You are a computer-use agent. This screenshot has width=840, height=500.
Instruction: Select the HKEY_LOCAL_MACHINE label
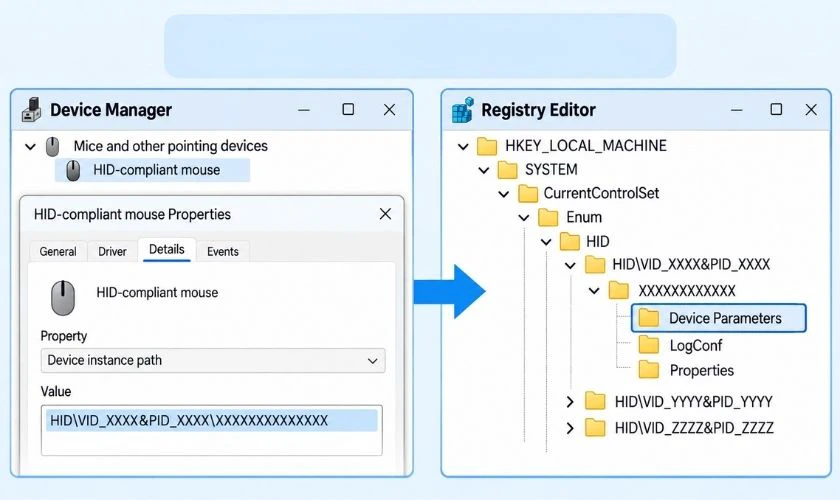586,146
